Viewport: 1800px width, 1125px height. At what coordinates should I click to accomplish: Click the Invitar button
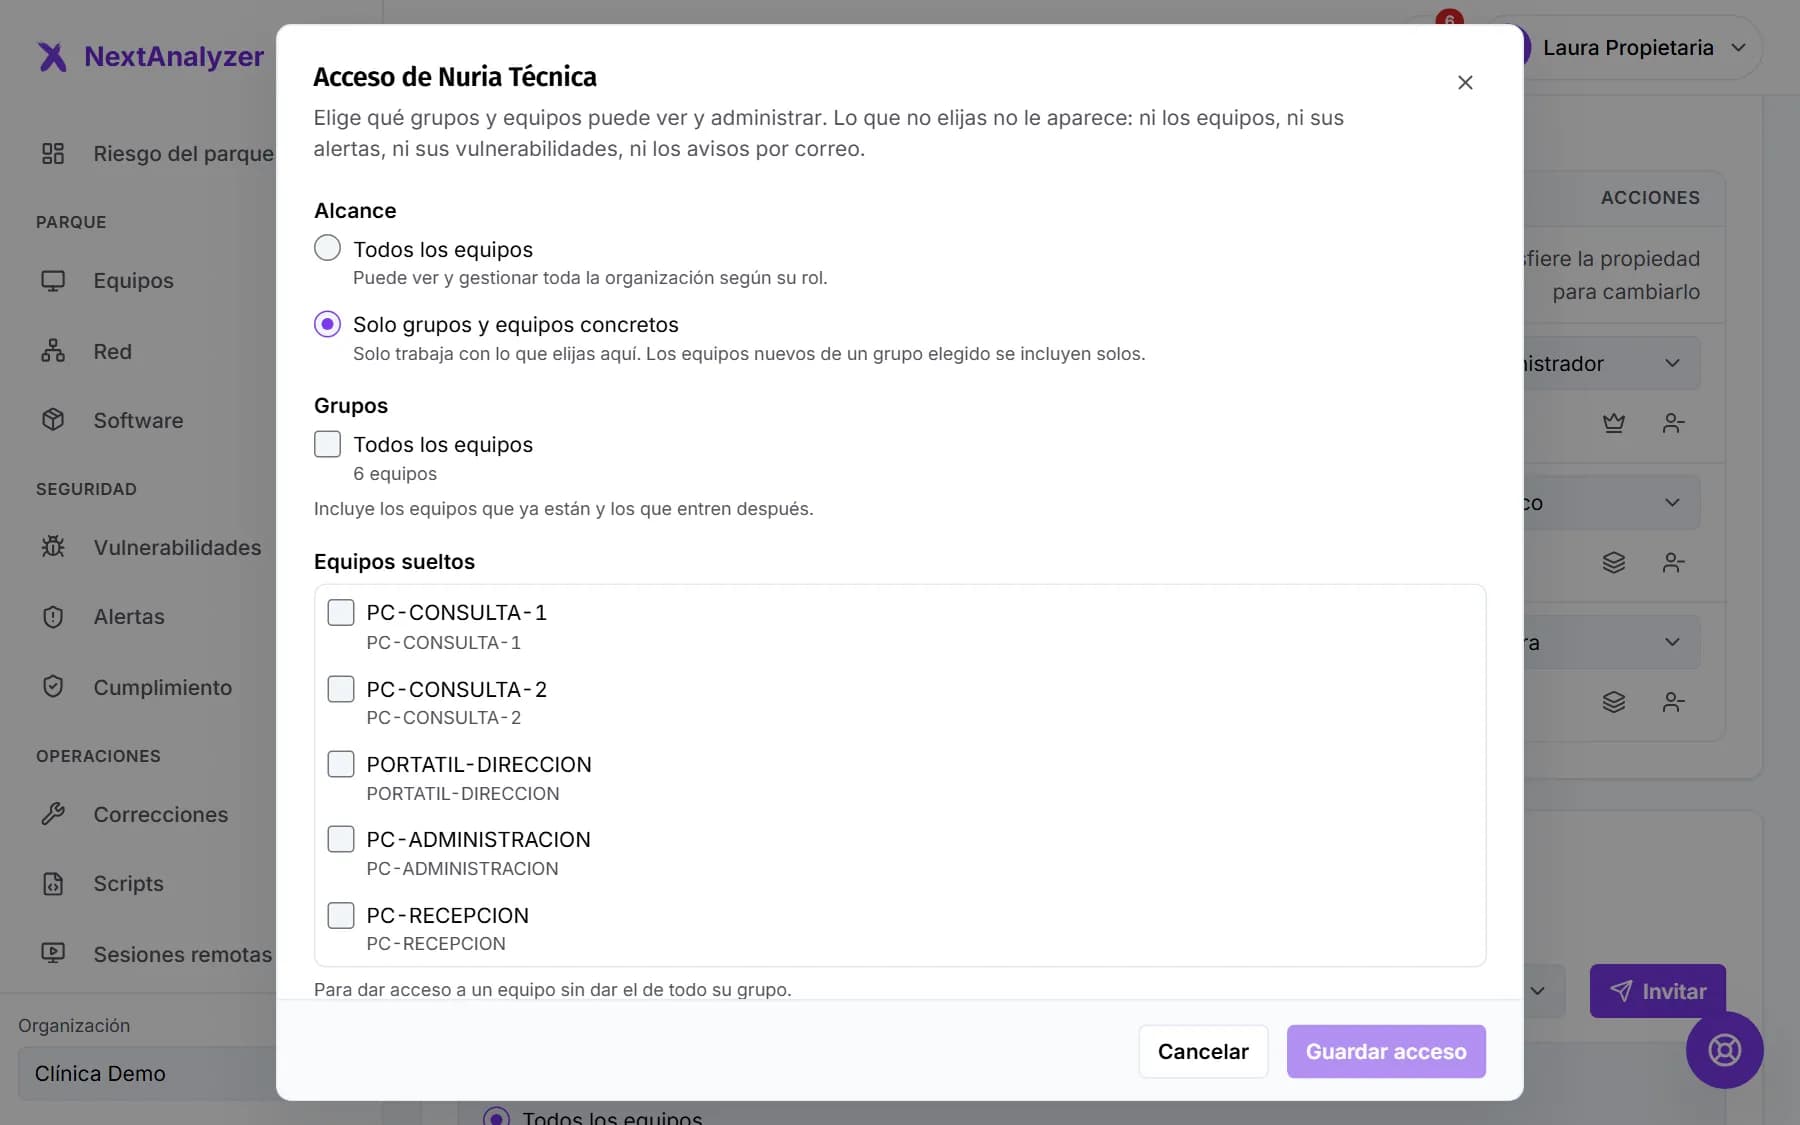tap(1658, 991)
